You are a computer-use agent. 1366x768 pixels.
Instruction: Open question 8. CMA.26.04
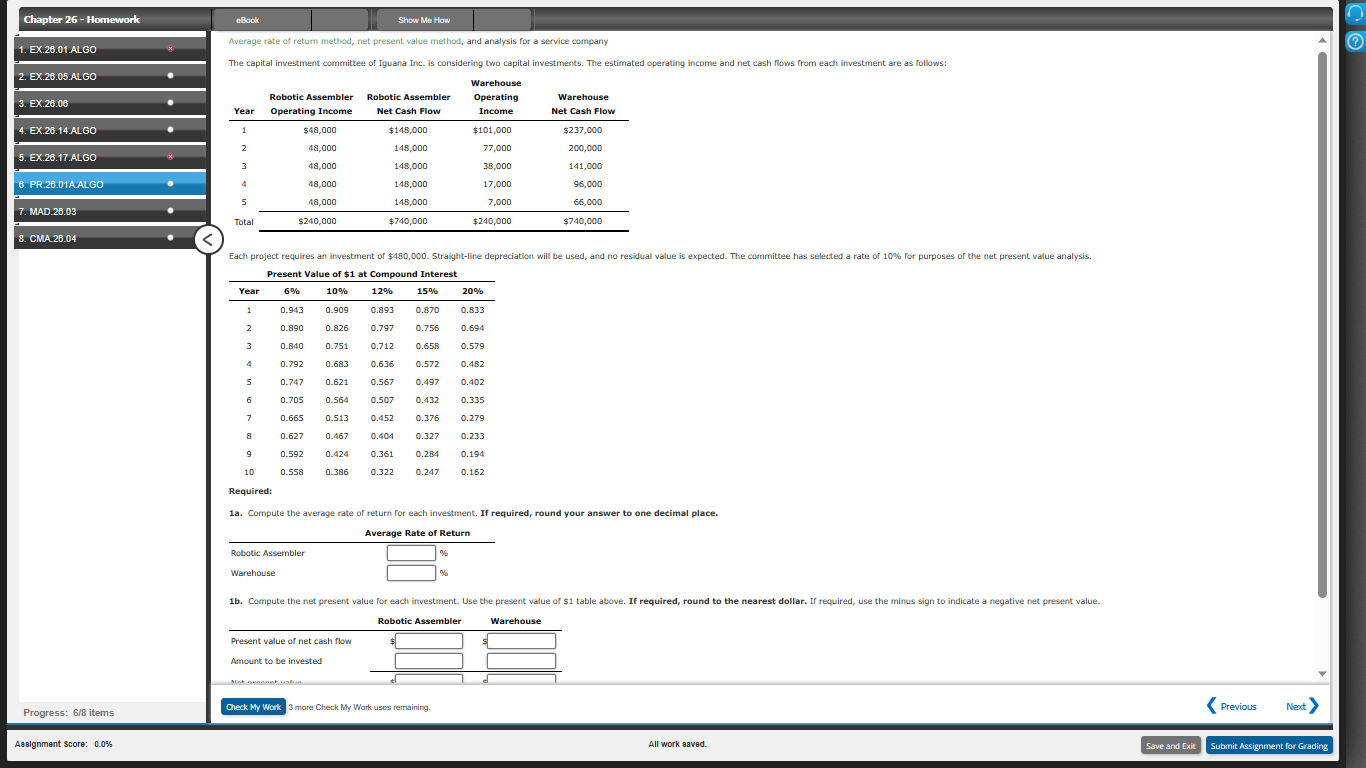[x=112, y=239]
